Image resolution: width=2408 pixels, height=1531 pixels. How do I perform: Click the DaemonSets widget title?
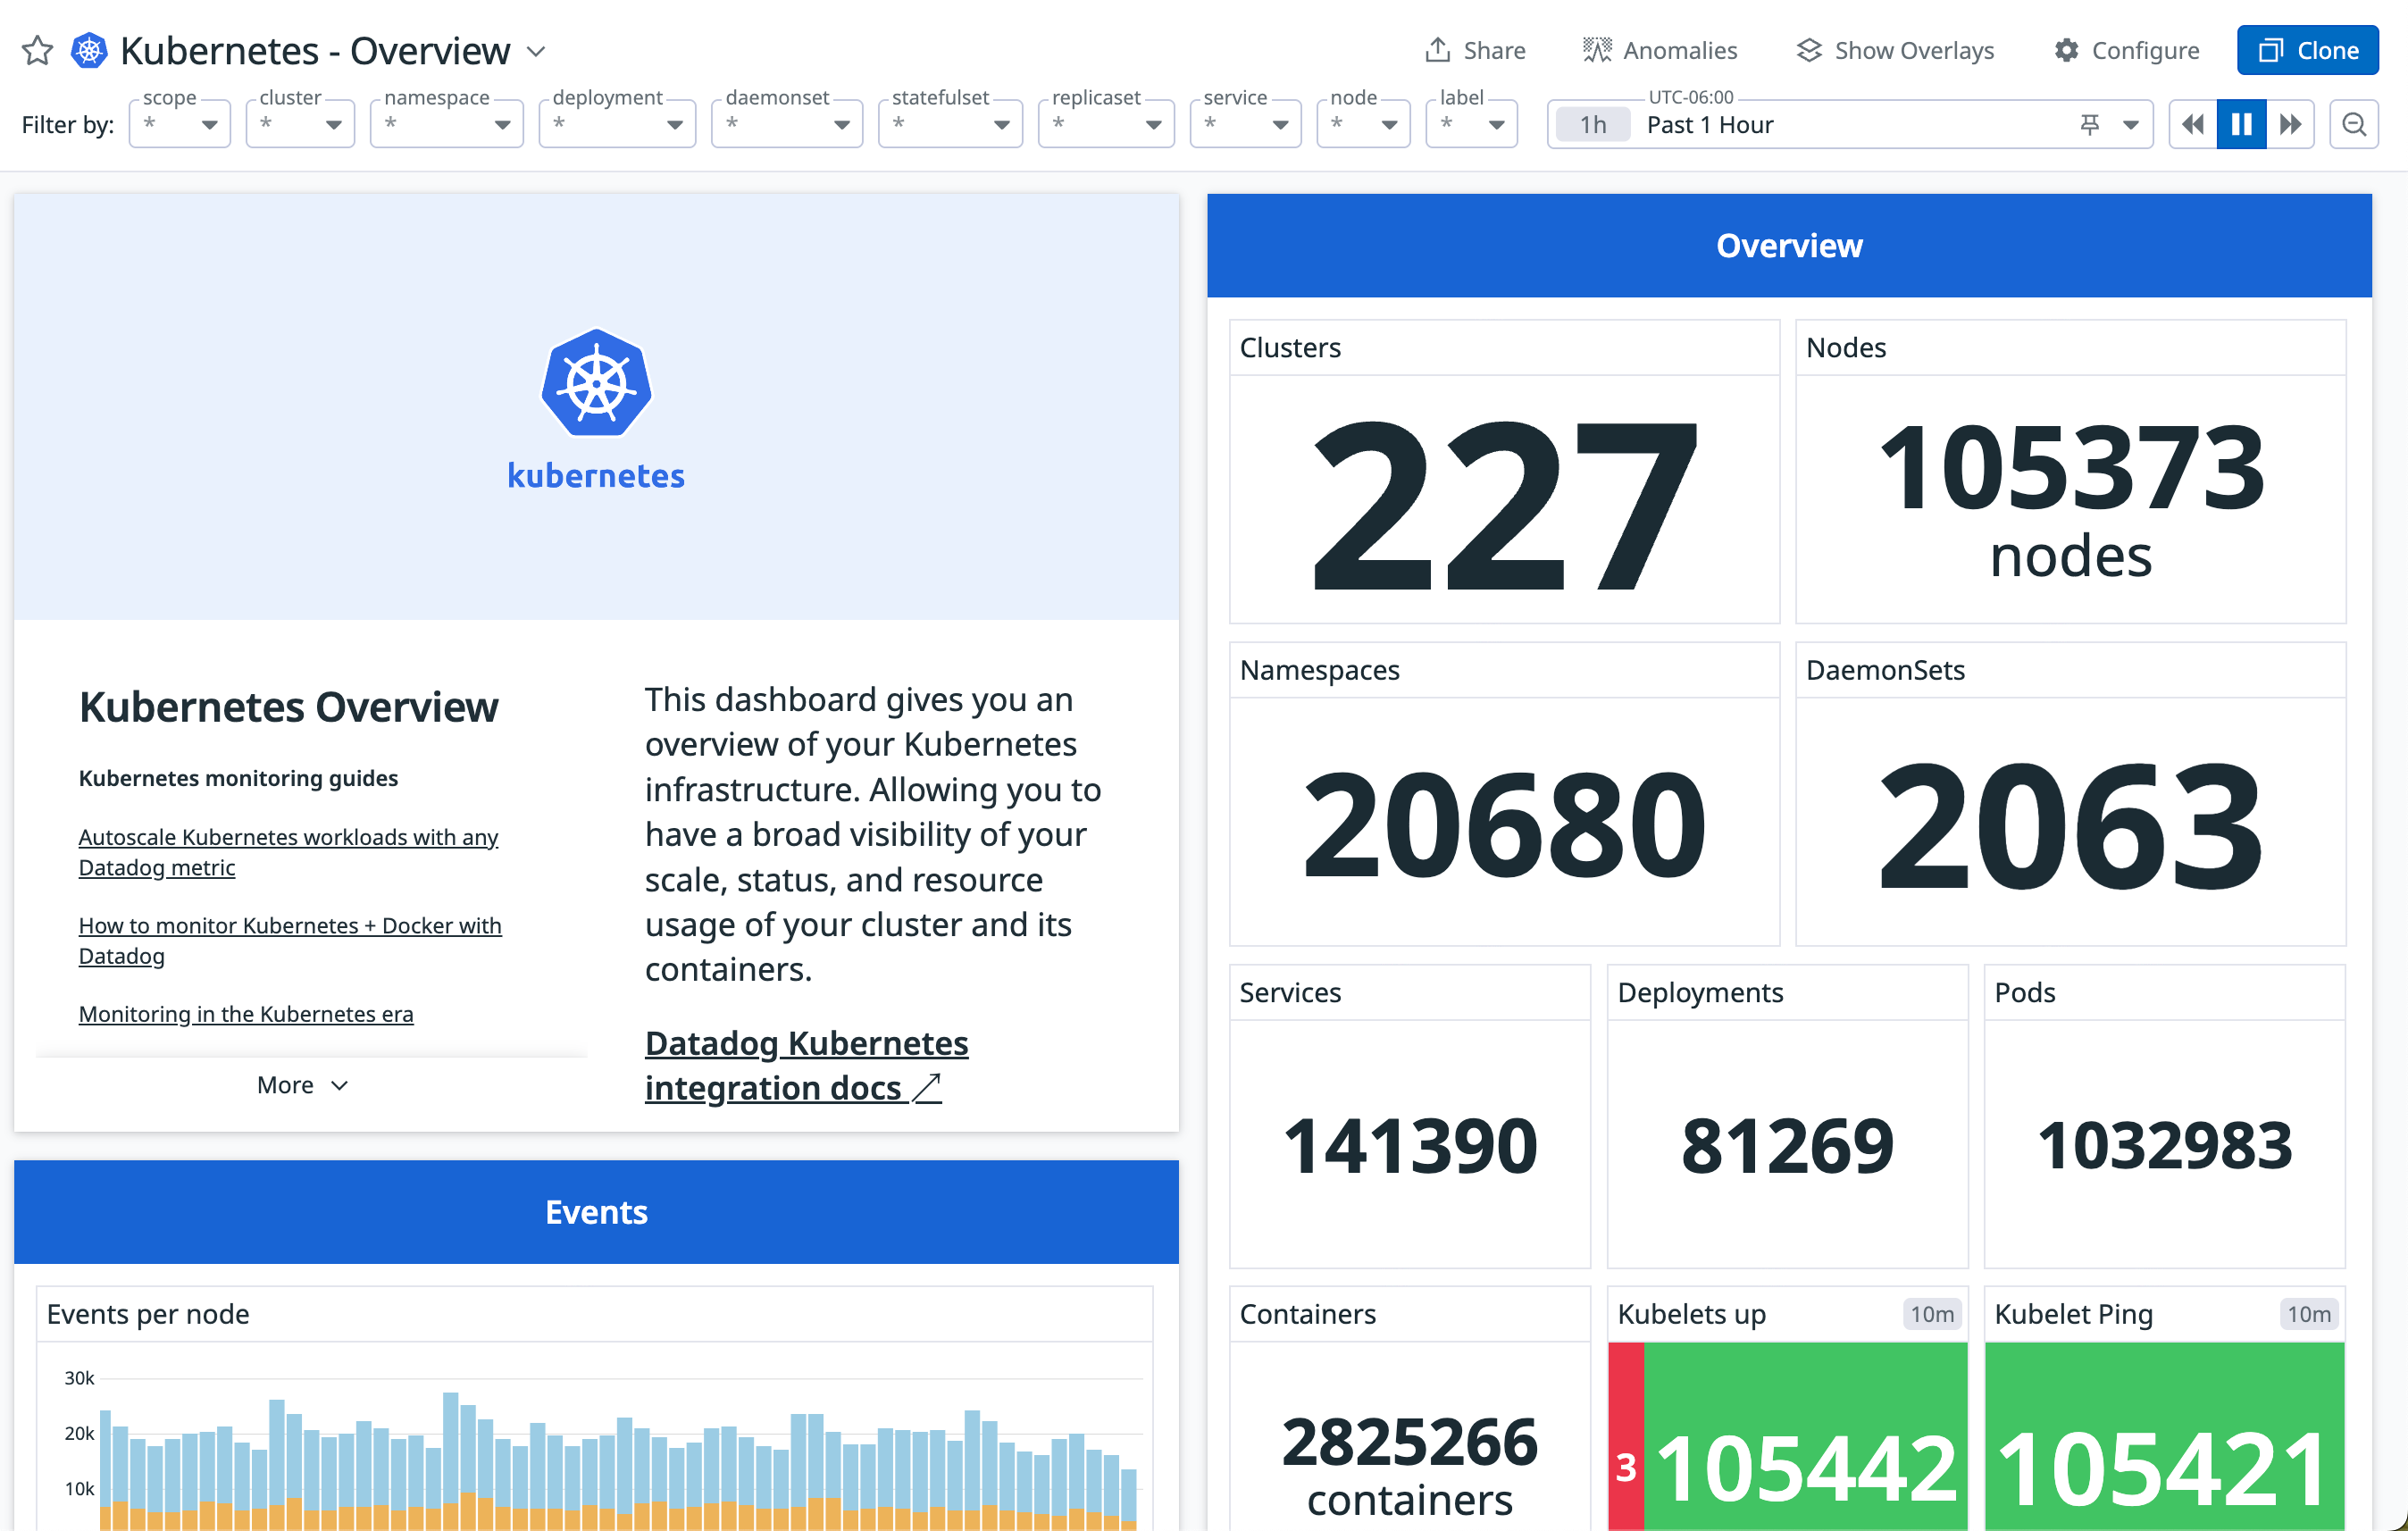[x=1885, y=670]
